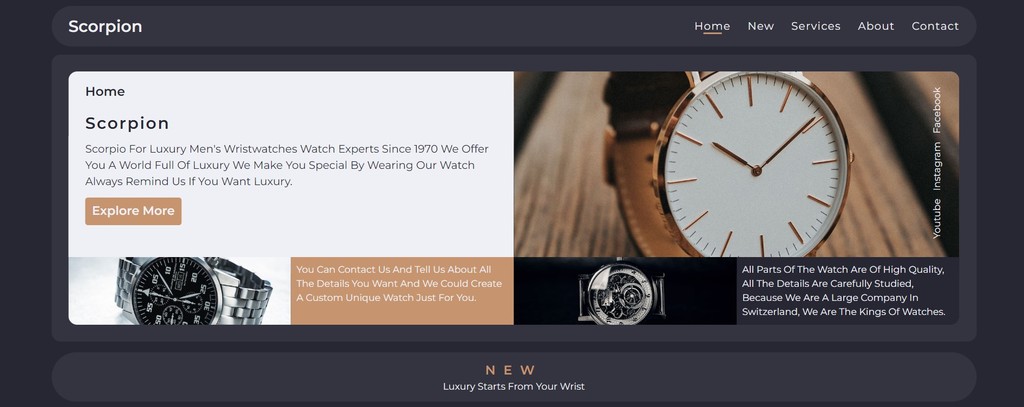This screenshot has width=1024, height=407.
Task: Open the Contact page link
Action: click(x=935, y=26)
